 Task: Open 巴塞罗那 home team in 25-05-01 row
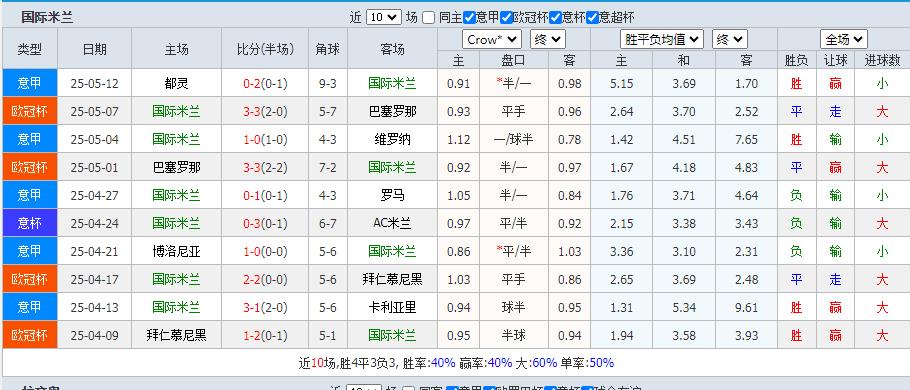point(176,168)
